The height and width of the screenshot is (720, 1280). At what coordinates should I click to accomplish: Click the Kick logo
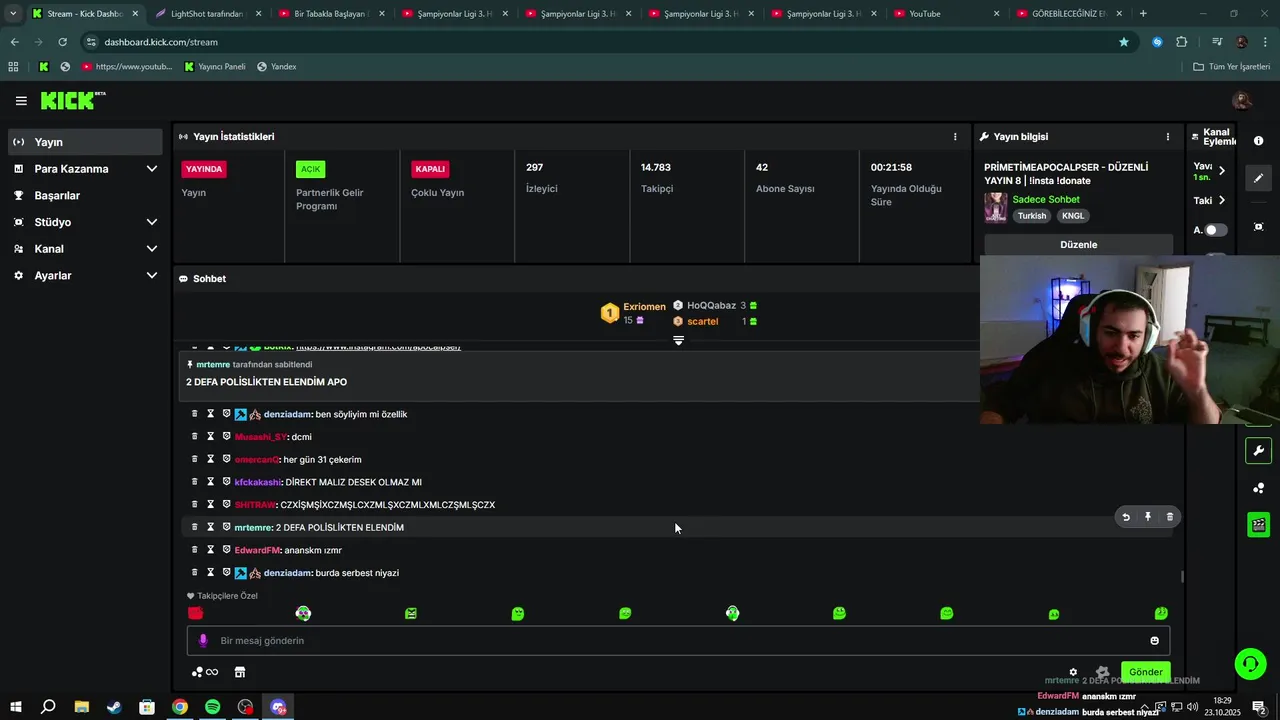tap(73, 101)
